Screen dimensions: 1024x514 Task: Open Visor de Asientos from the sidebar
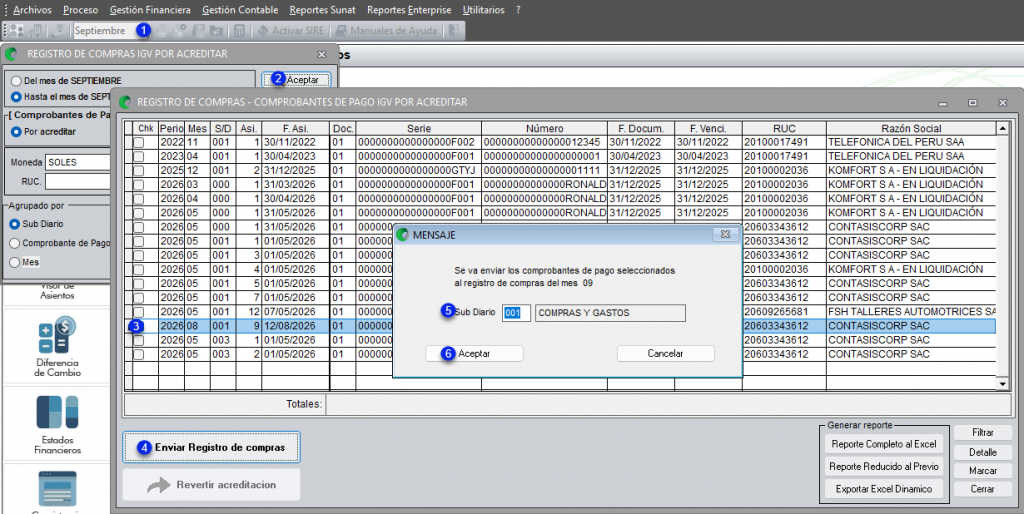click(x=57, y=291)
